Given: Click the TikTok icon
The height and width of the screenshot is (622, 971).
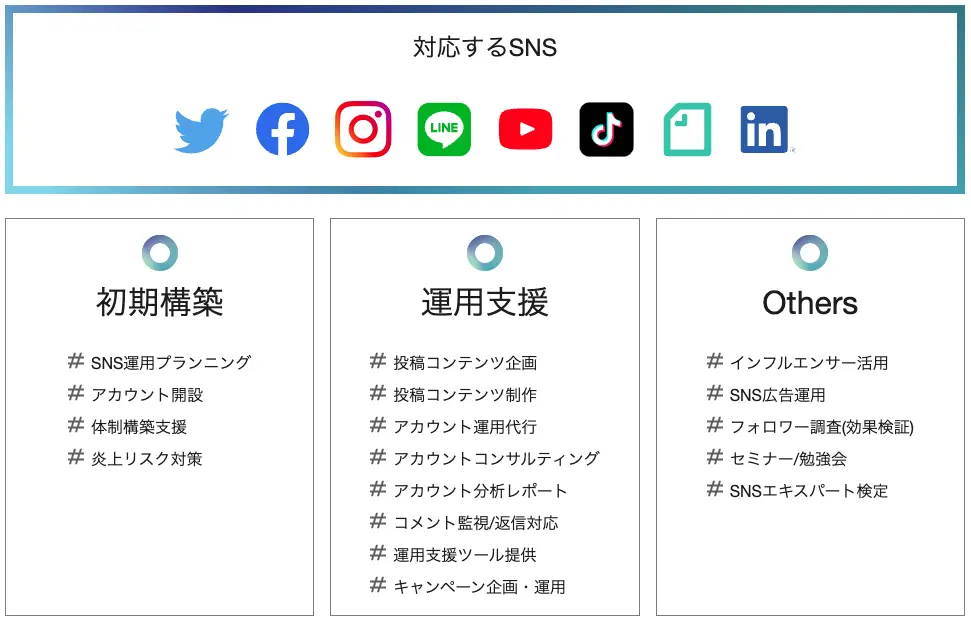Looking at the screenshot, I should pos(606,129).
